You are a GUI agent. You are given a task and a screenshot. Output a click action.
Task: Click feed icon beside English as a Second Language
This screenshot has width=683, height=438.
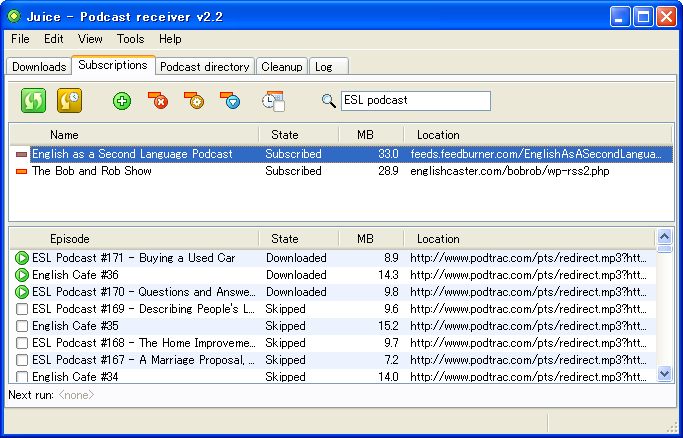21,154
